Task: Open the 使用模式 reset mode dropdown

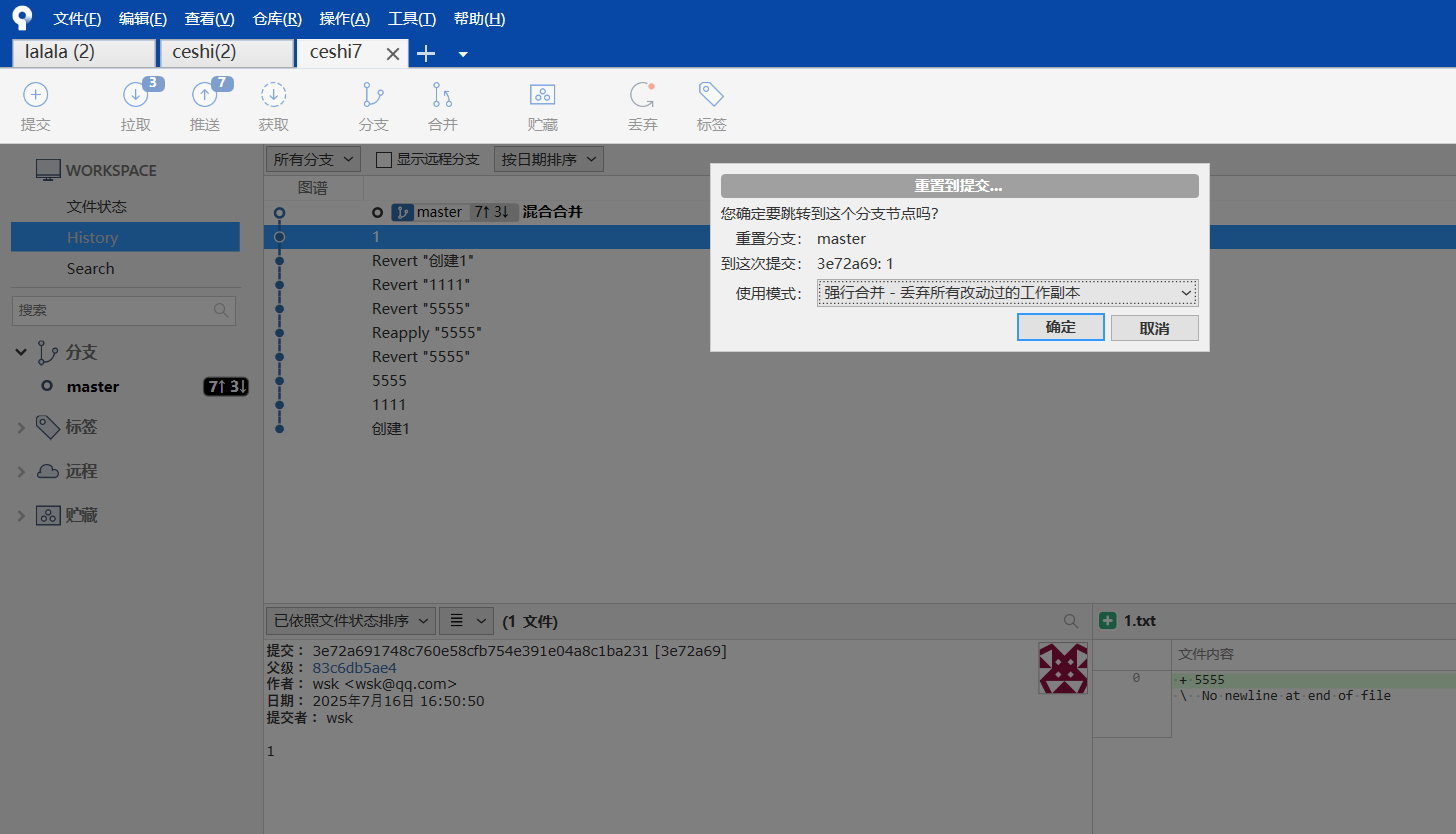Action: pos(1007,293)
